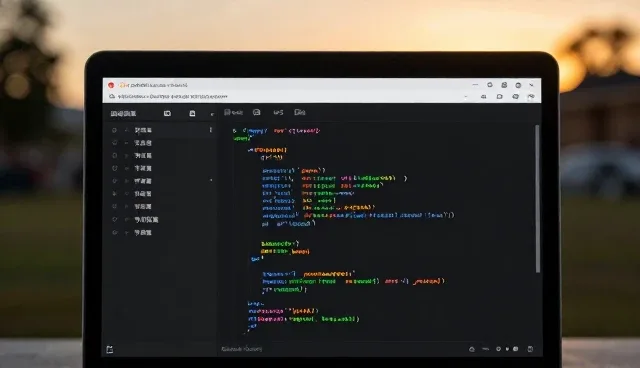This screenshot has height=368, width=640.
Task: Open the small arrow dropdown in the sidebar header
Action: pyautogui.click(x=212, y=114)
